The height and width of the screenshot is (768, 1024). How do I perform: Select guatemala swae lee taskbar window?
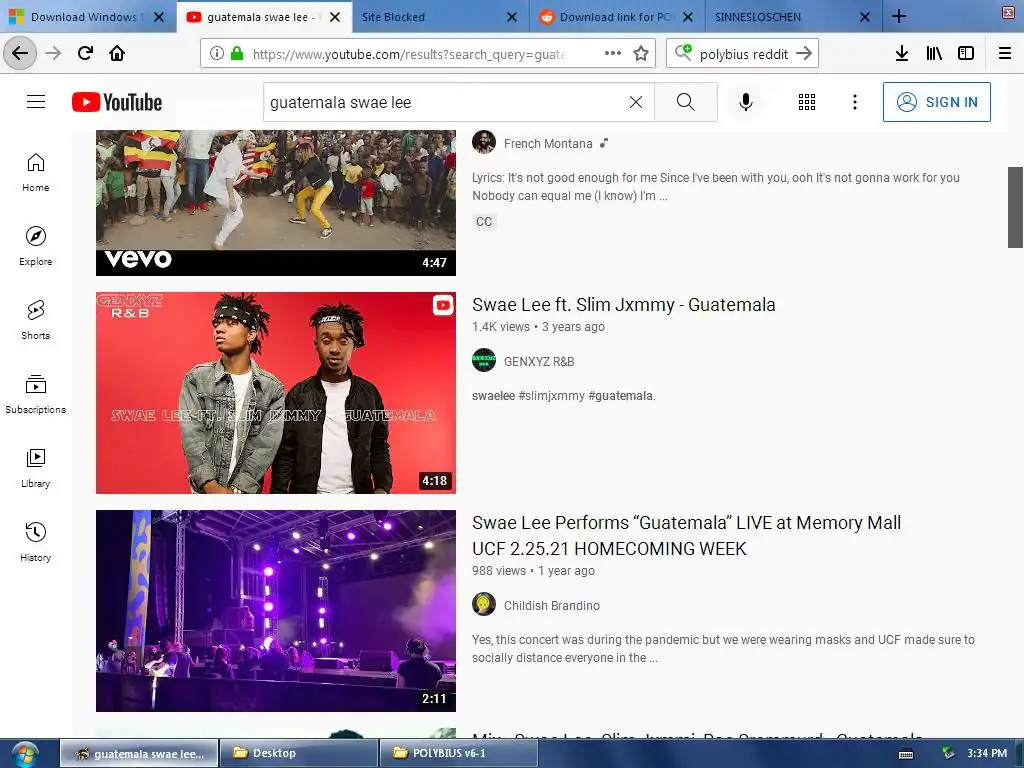point(139,753)
